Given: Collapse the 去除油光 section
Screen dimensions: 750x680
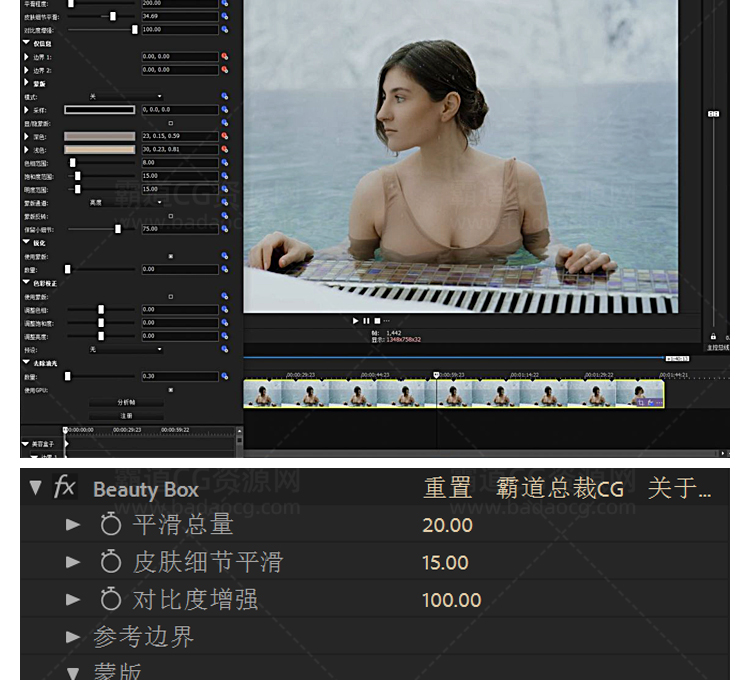Looking at the screenshot, I should coord(26,362).
